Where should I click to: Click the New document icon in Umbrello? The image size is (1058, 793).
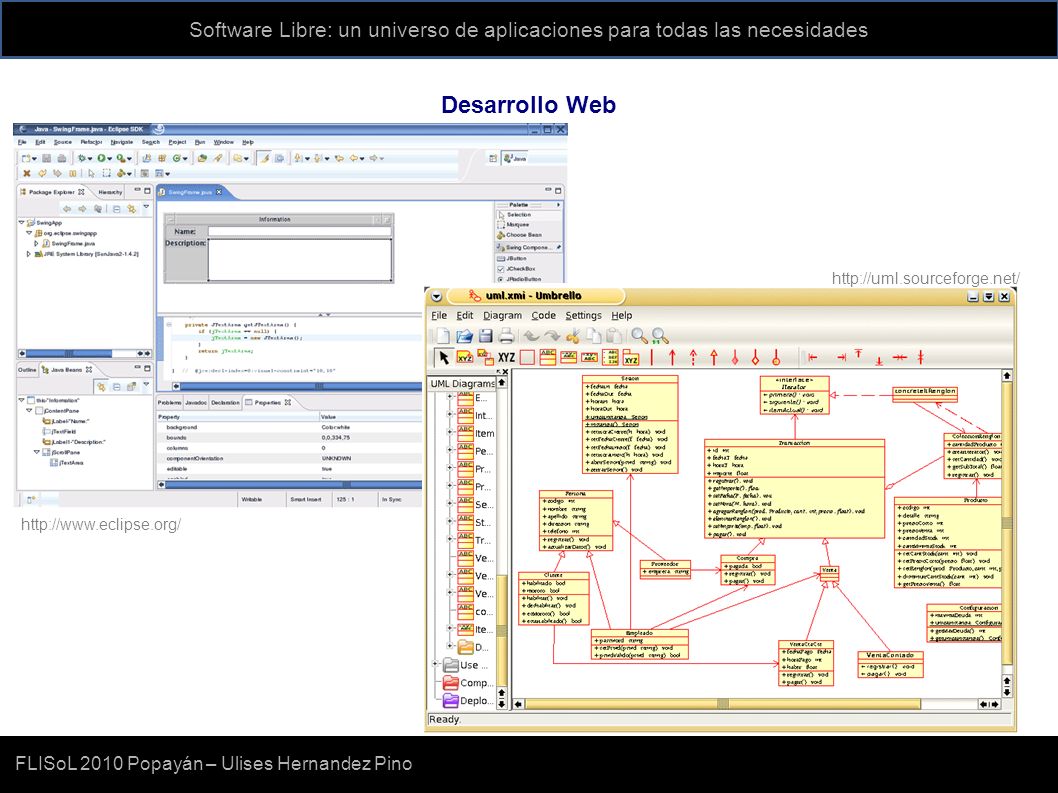[x=441, y=335]
